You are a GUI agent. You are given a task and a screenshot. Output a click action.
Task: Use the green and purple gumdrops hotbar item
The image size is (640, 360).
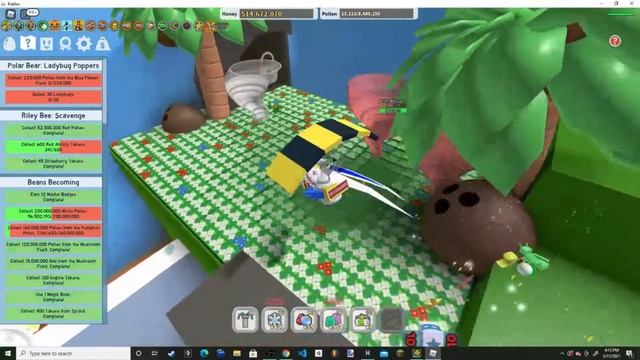point(333,320)
